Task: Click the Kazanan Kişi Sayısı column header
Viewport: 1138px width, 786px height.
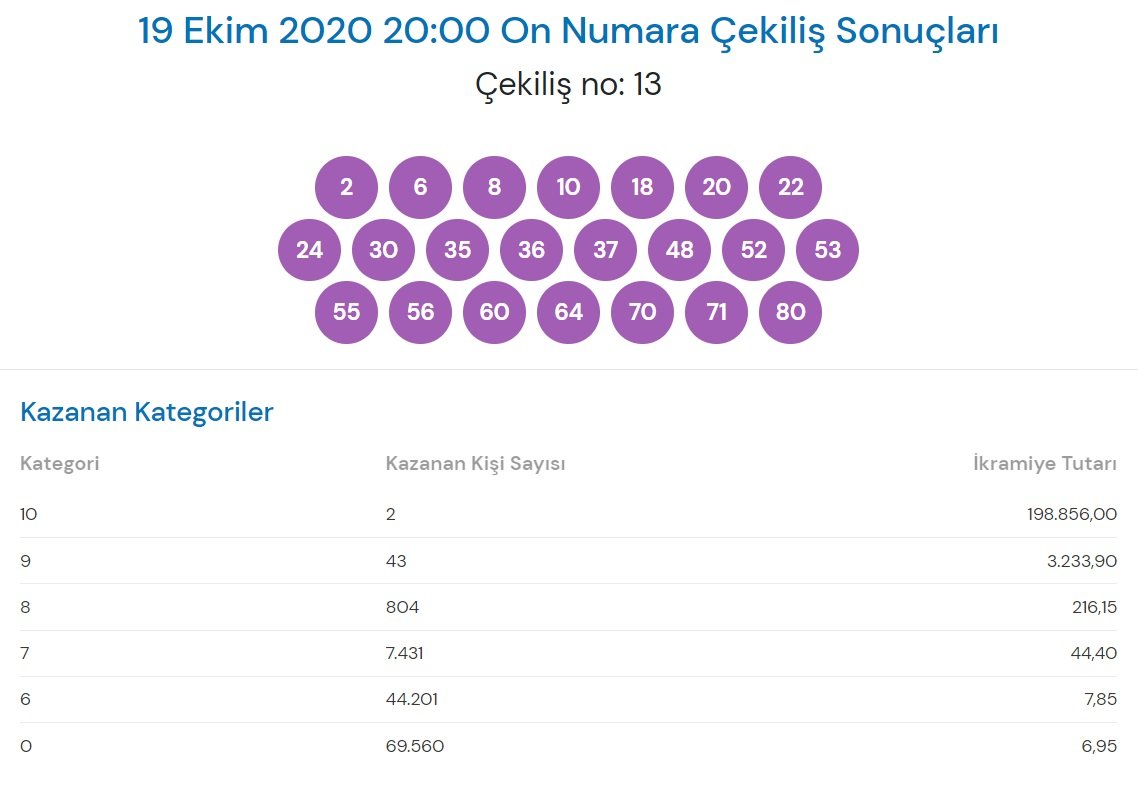Action: click(476, 464)
